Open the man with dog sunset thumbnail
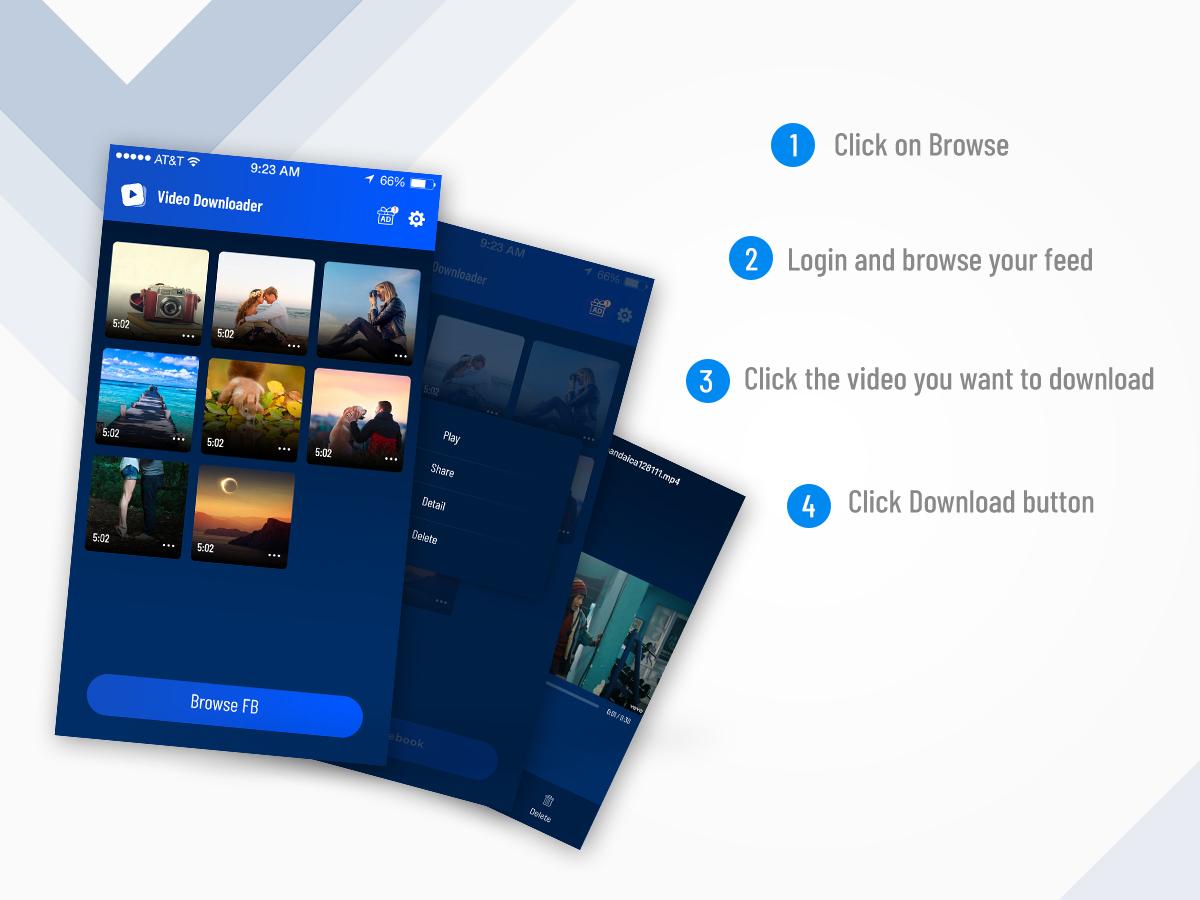 (x=358, y=420)
